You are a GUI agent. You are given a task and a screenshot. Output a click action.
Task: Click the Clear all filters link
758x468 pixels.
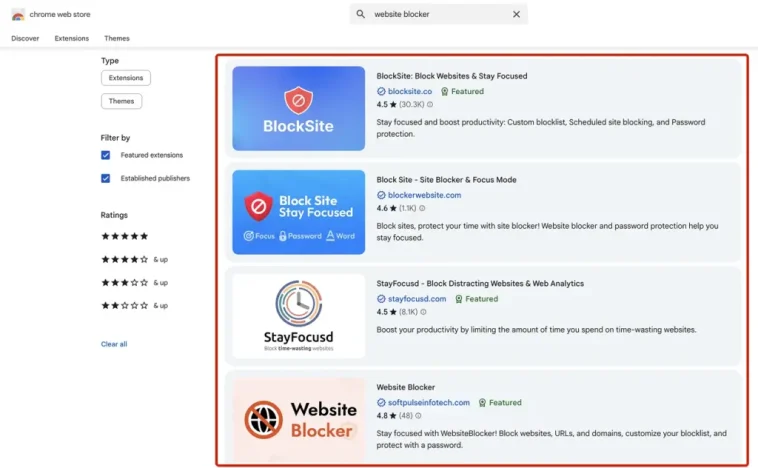click(114, 344)
